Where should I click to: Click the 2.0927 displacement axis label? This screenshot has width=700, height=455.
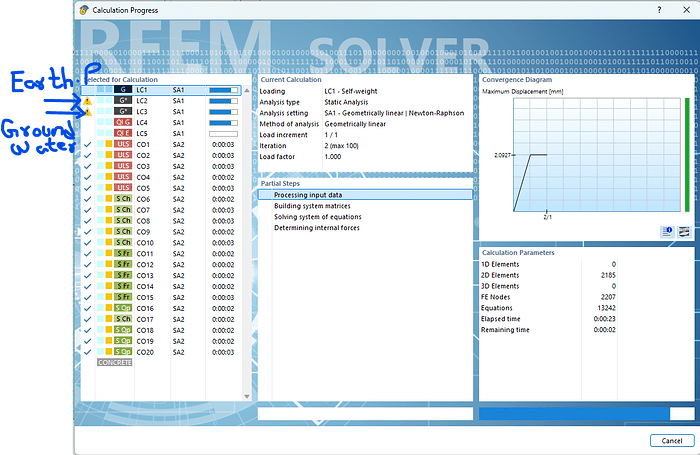(x=502, y=155)
